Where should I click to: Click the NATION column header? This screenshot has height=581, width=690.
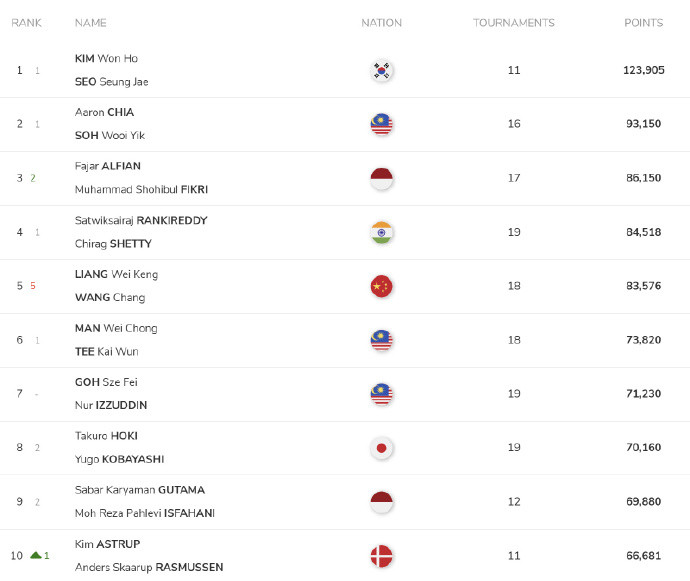pos(381,23)
